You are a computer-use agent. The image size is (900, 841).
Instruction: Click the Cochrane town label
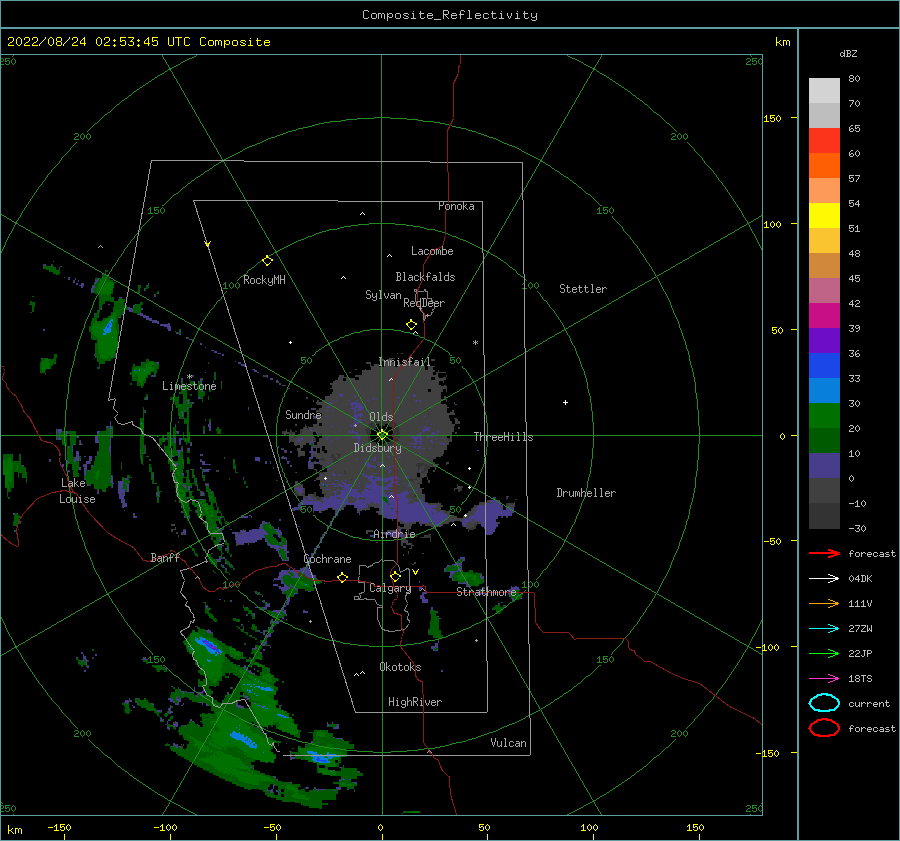327,559
